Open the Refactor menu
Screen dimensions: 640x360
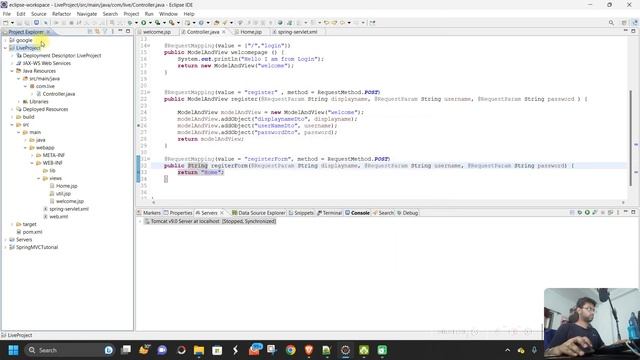pyautogui.click(x=62, y=14)
